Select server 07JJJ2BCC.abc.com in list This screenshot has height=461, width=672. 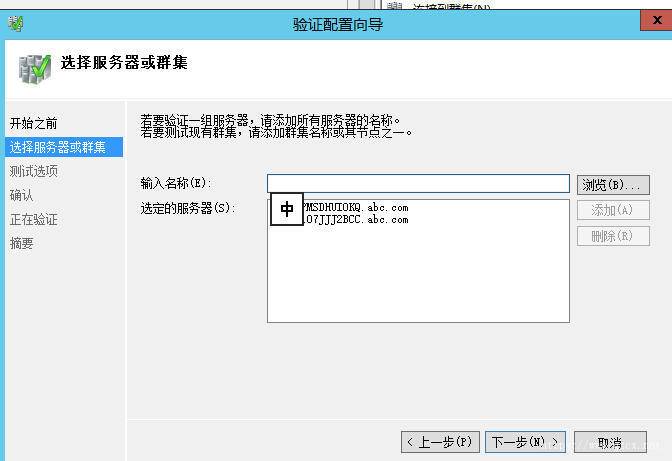tap(356, 220)
